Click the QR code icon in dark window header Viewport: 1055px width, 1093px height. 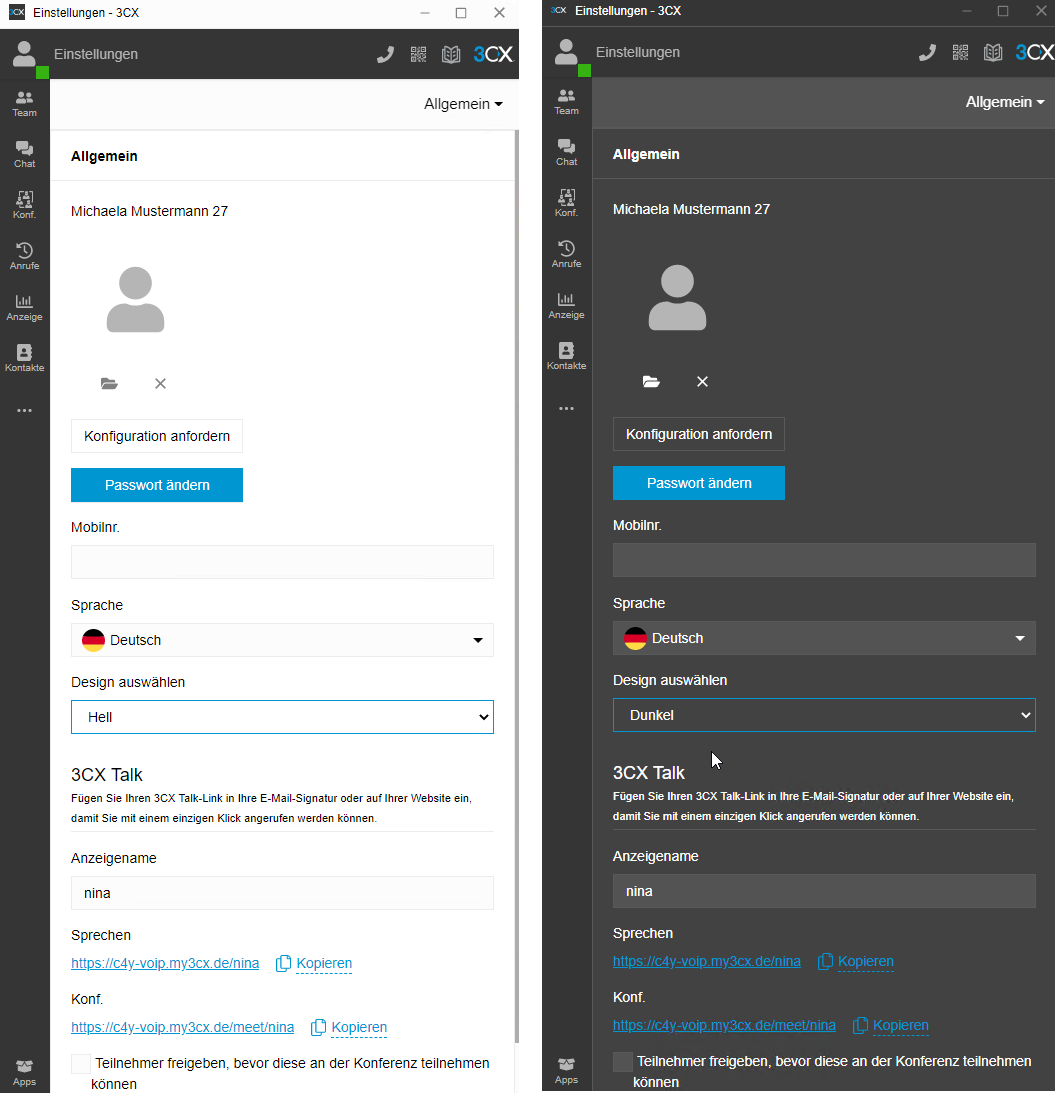click(x=960, y=52)
